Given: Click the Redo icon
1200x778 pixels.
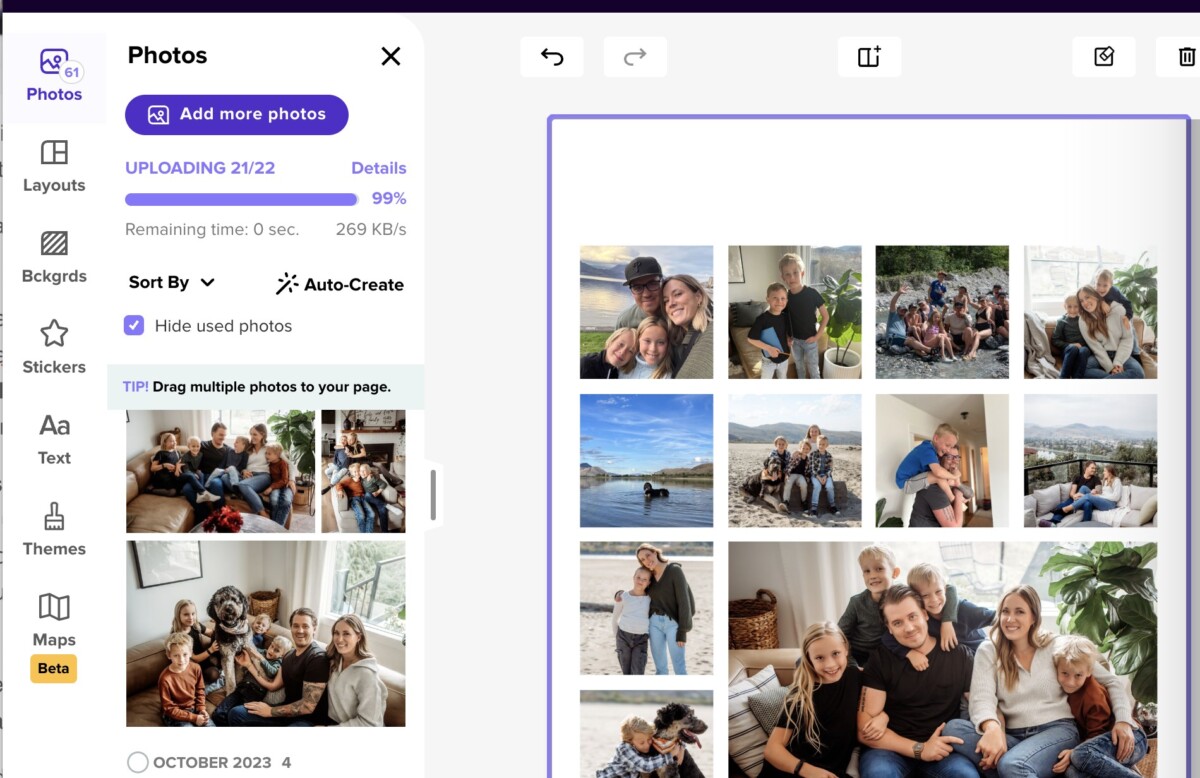Looking at the screenshot, I should point(634,56).
